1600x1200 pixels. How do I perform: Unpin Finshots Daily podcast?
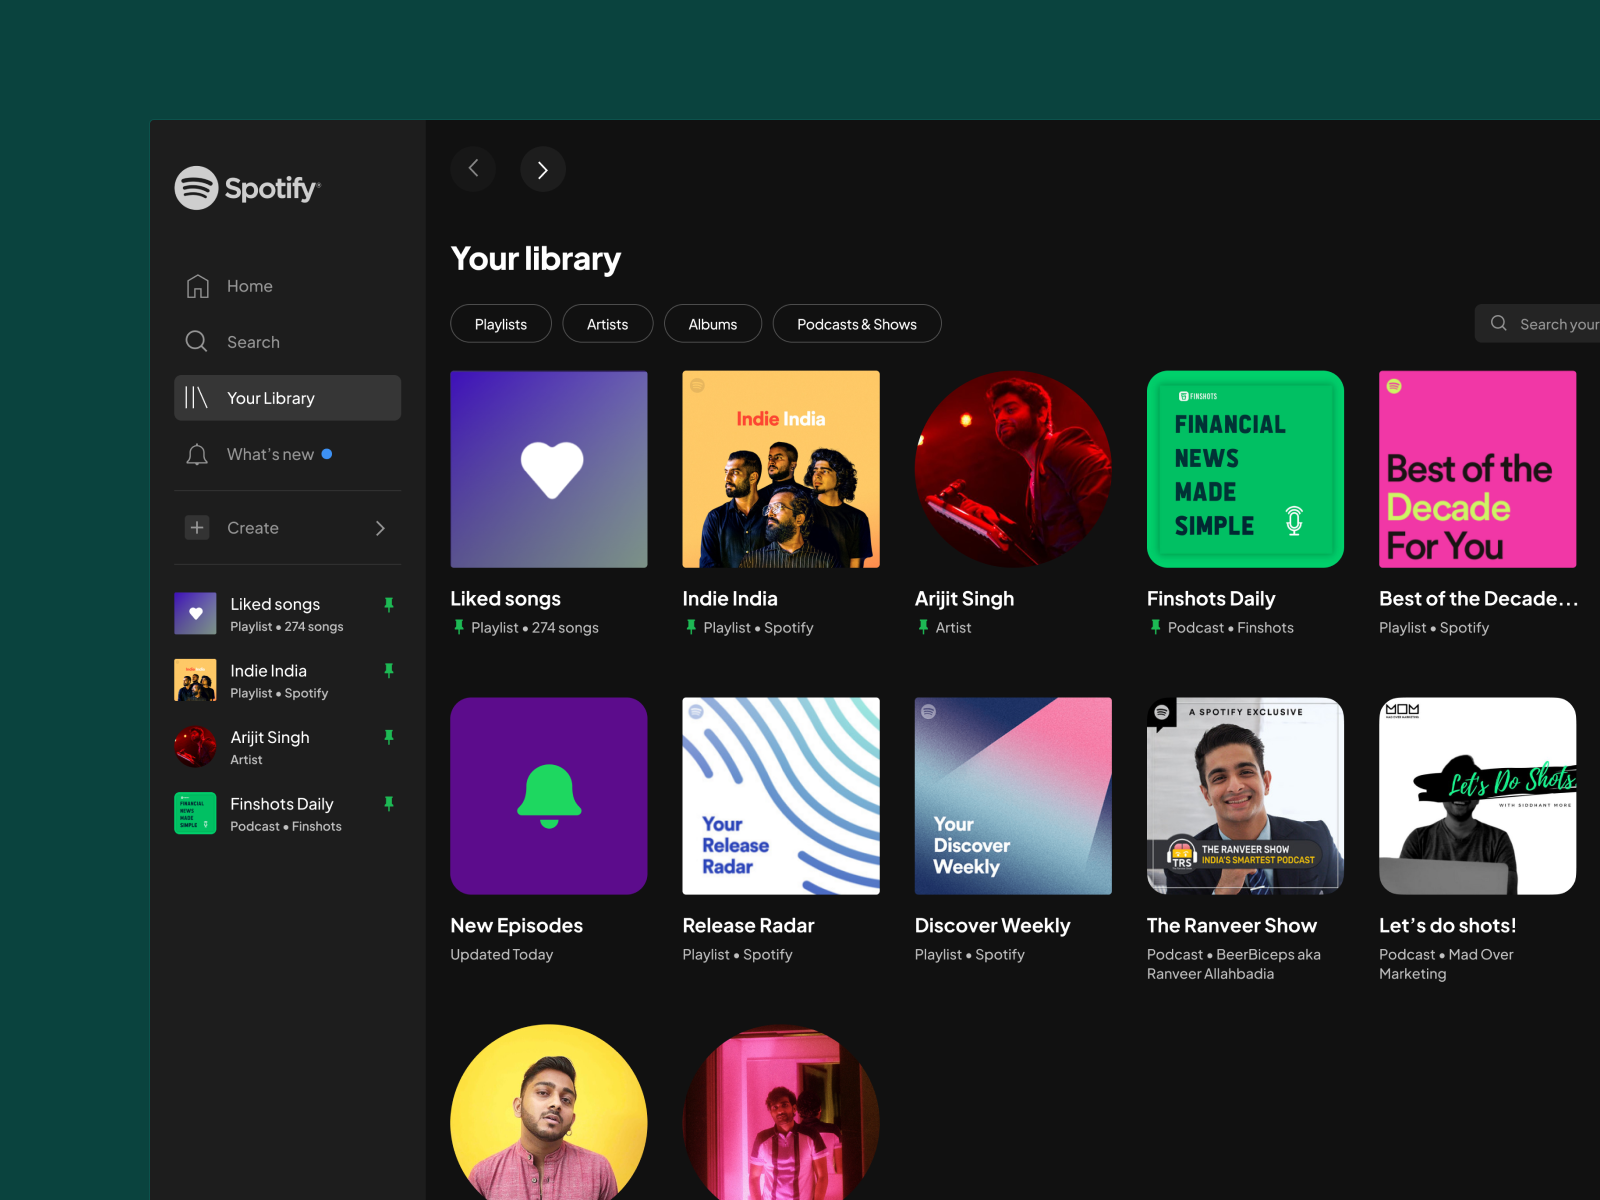(389, 803)
